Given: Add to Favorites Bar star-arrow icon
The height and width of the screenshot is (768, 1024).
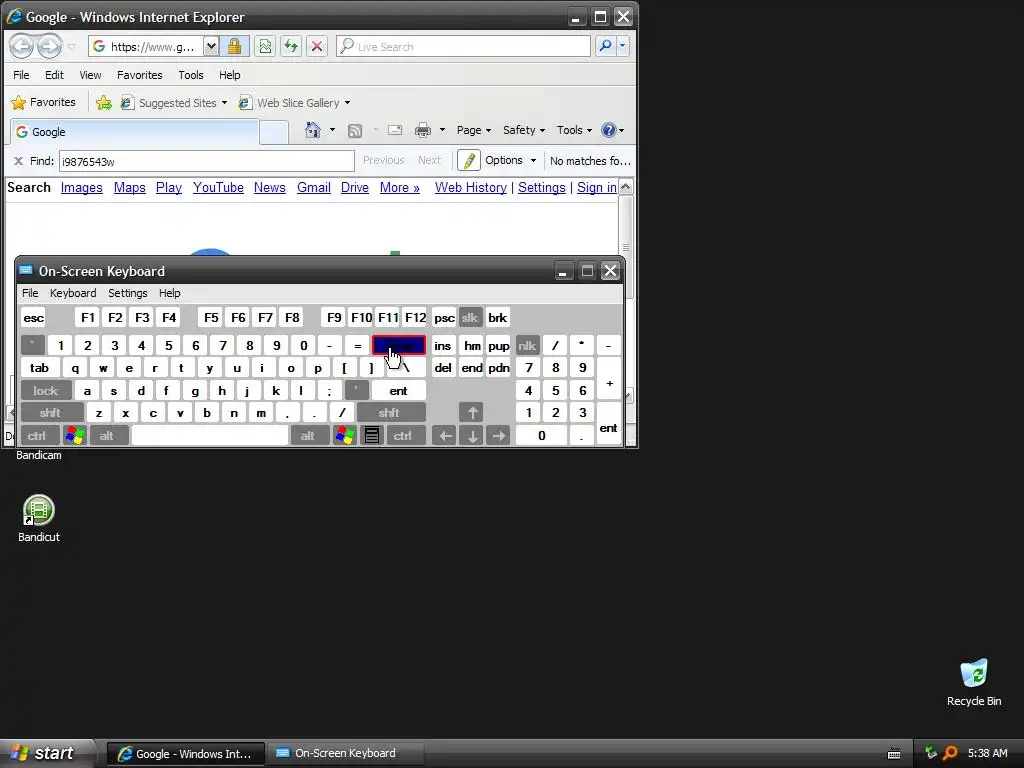Looking at the screenshot, I should [103, 103].
